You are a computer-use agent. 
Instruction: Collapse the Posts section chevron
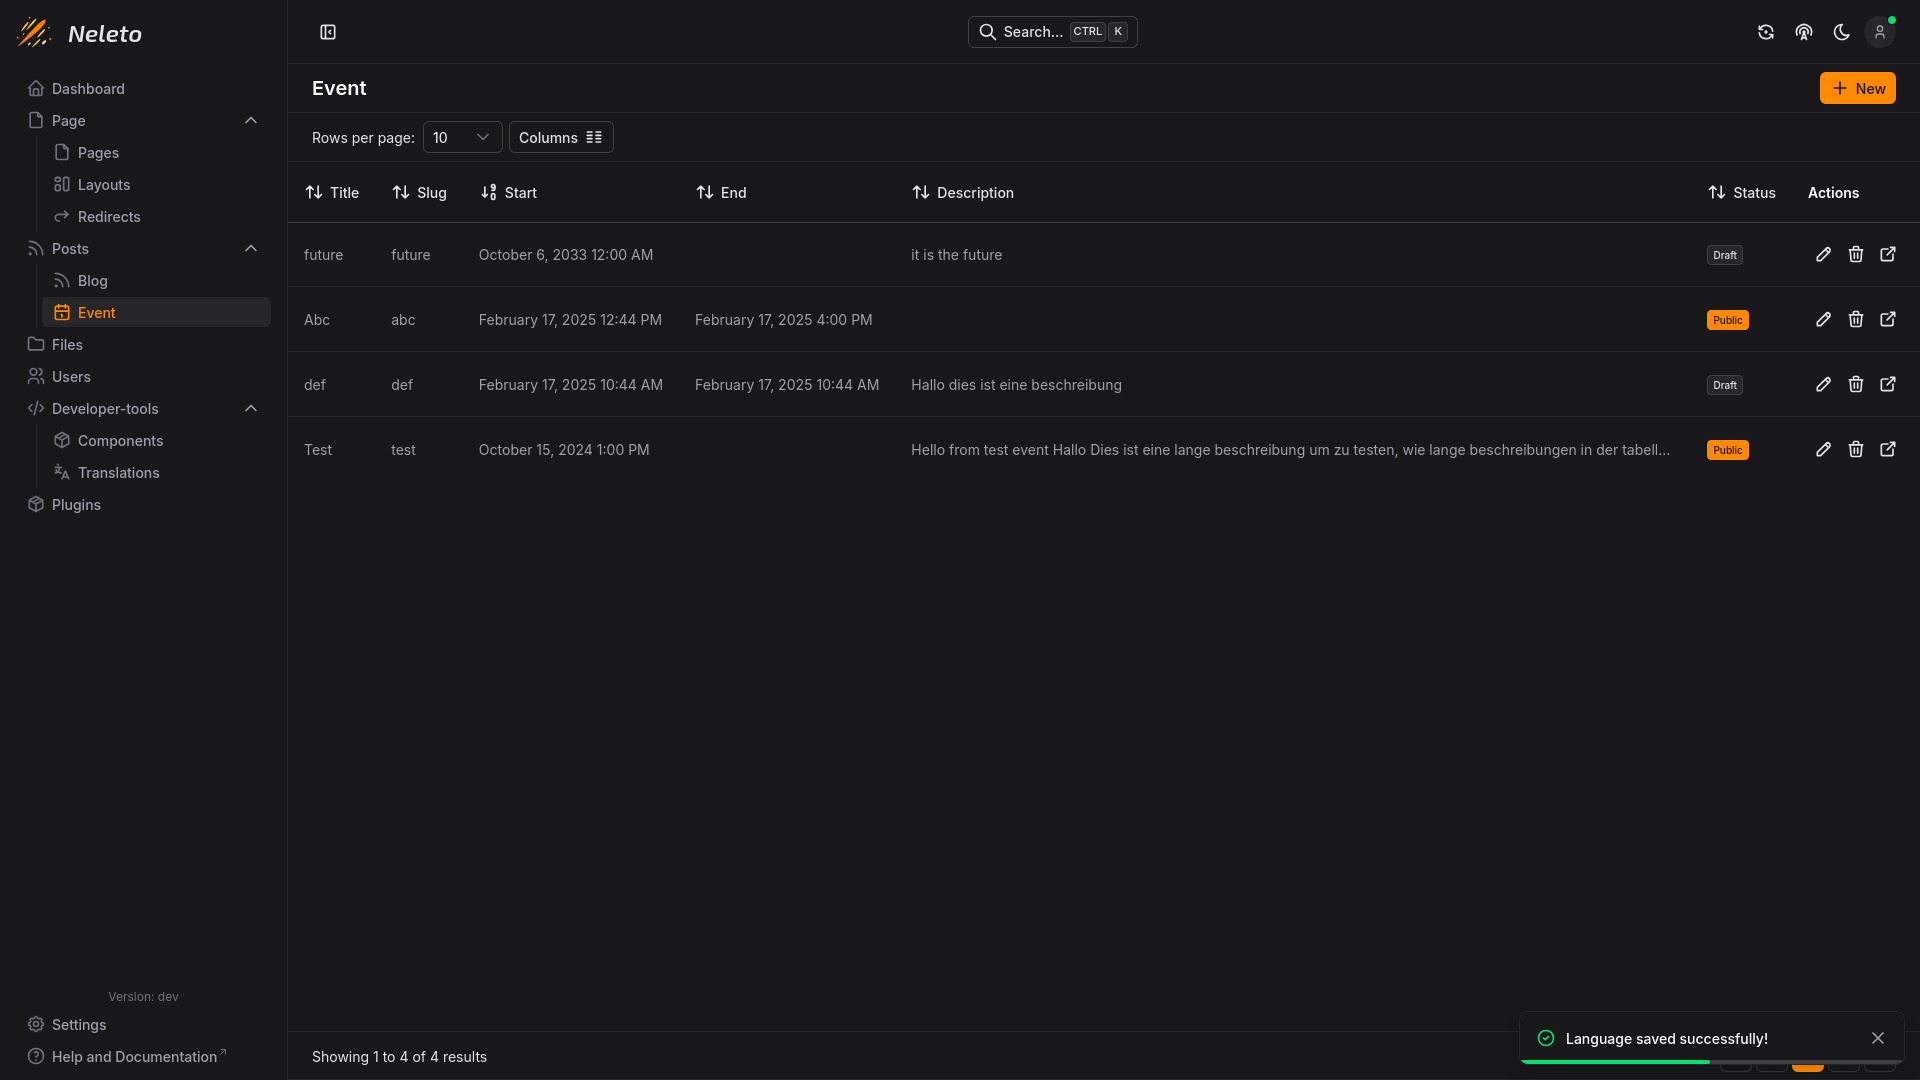pyautogui.click(x=251, y=249)
